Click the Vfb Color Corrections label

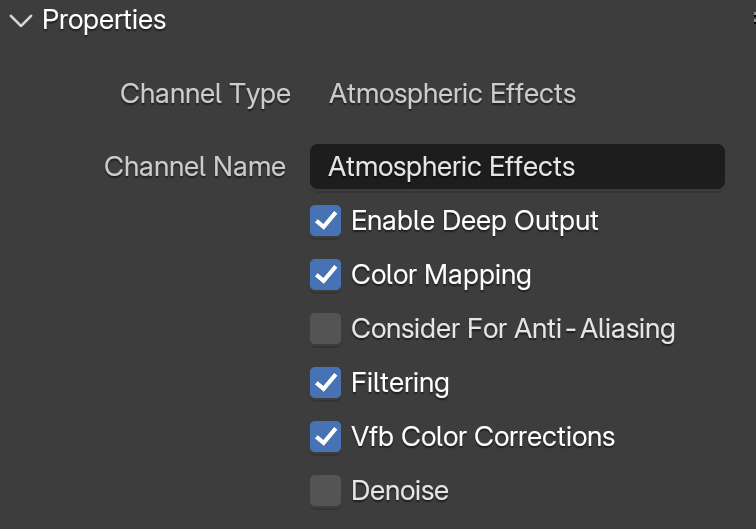point(483,437)
